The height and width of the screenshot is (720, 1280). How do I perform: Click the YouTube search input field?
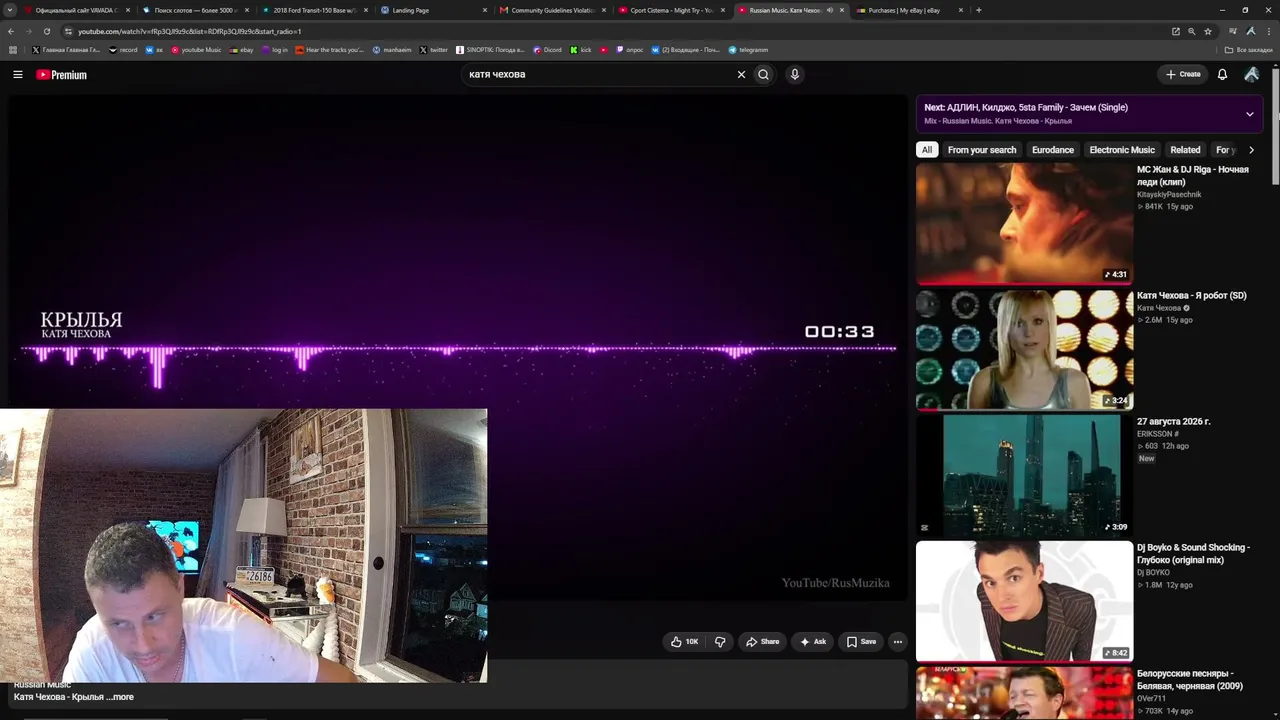(x=598, y=74)
